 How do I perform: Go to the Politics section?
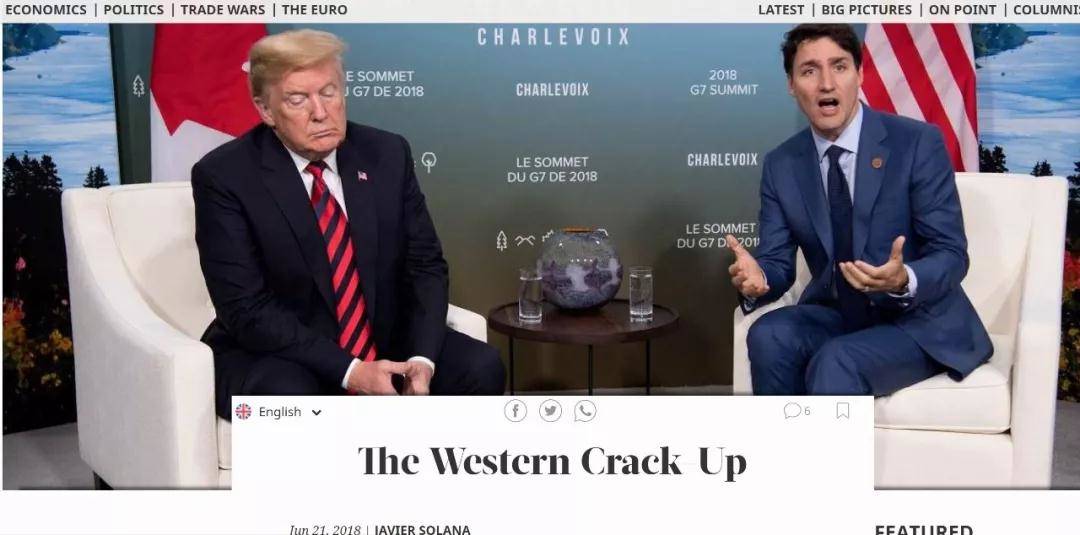[134, 10]
